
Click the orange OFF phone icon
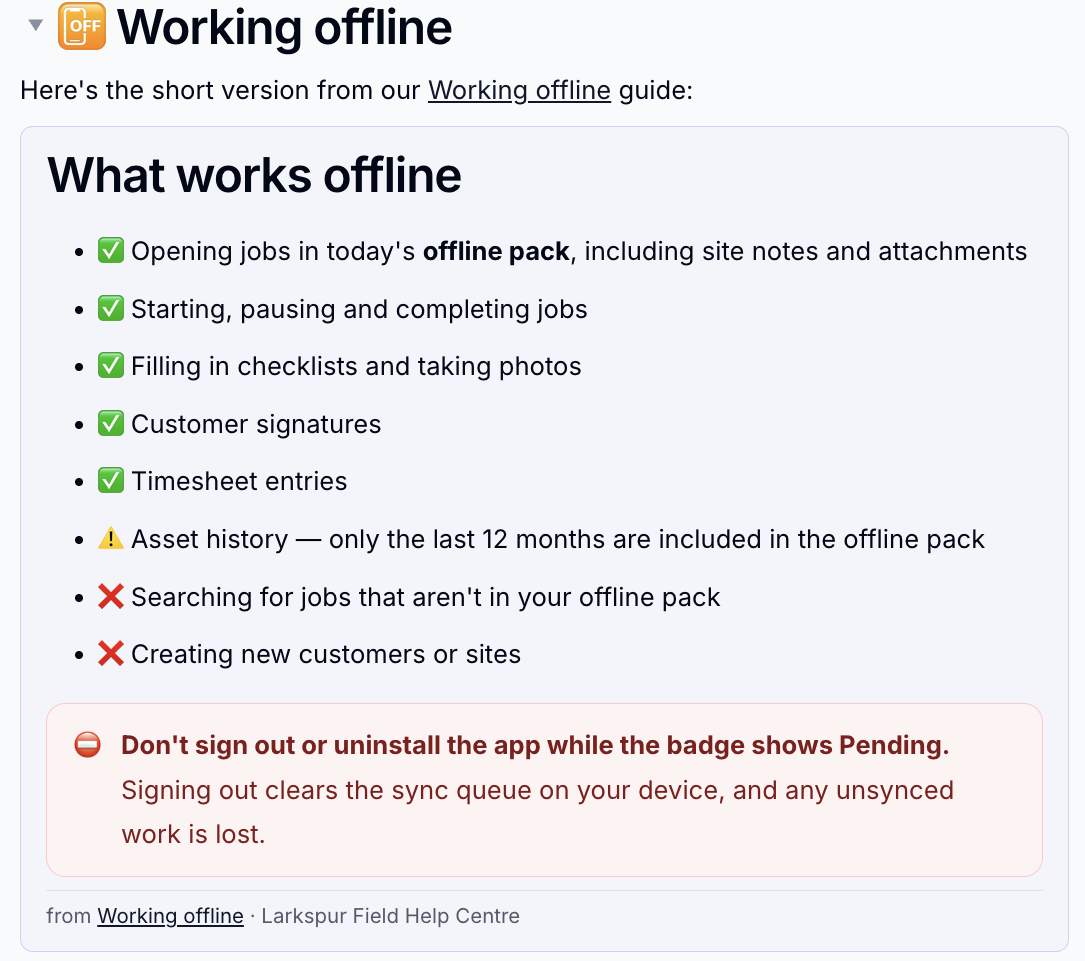82,26
